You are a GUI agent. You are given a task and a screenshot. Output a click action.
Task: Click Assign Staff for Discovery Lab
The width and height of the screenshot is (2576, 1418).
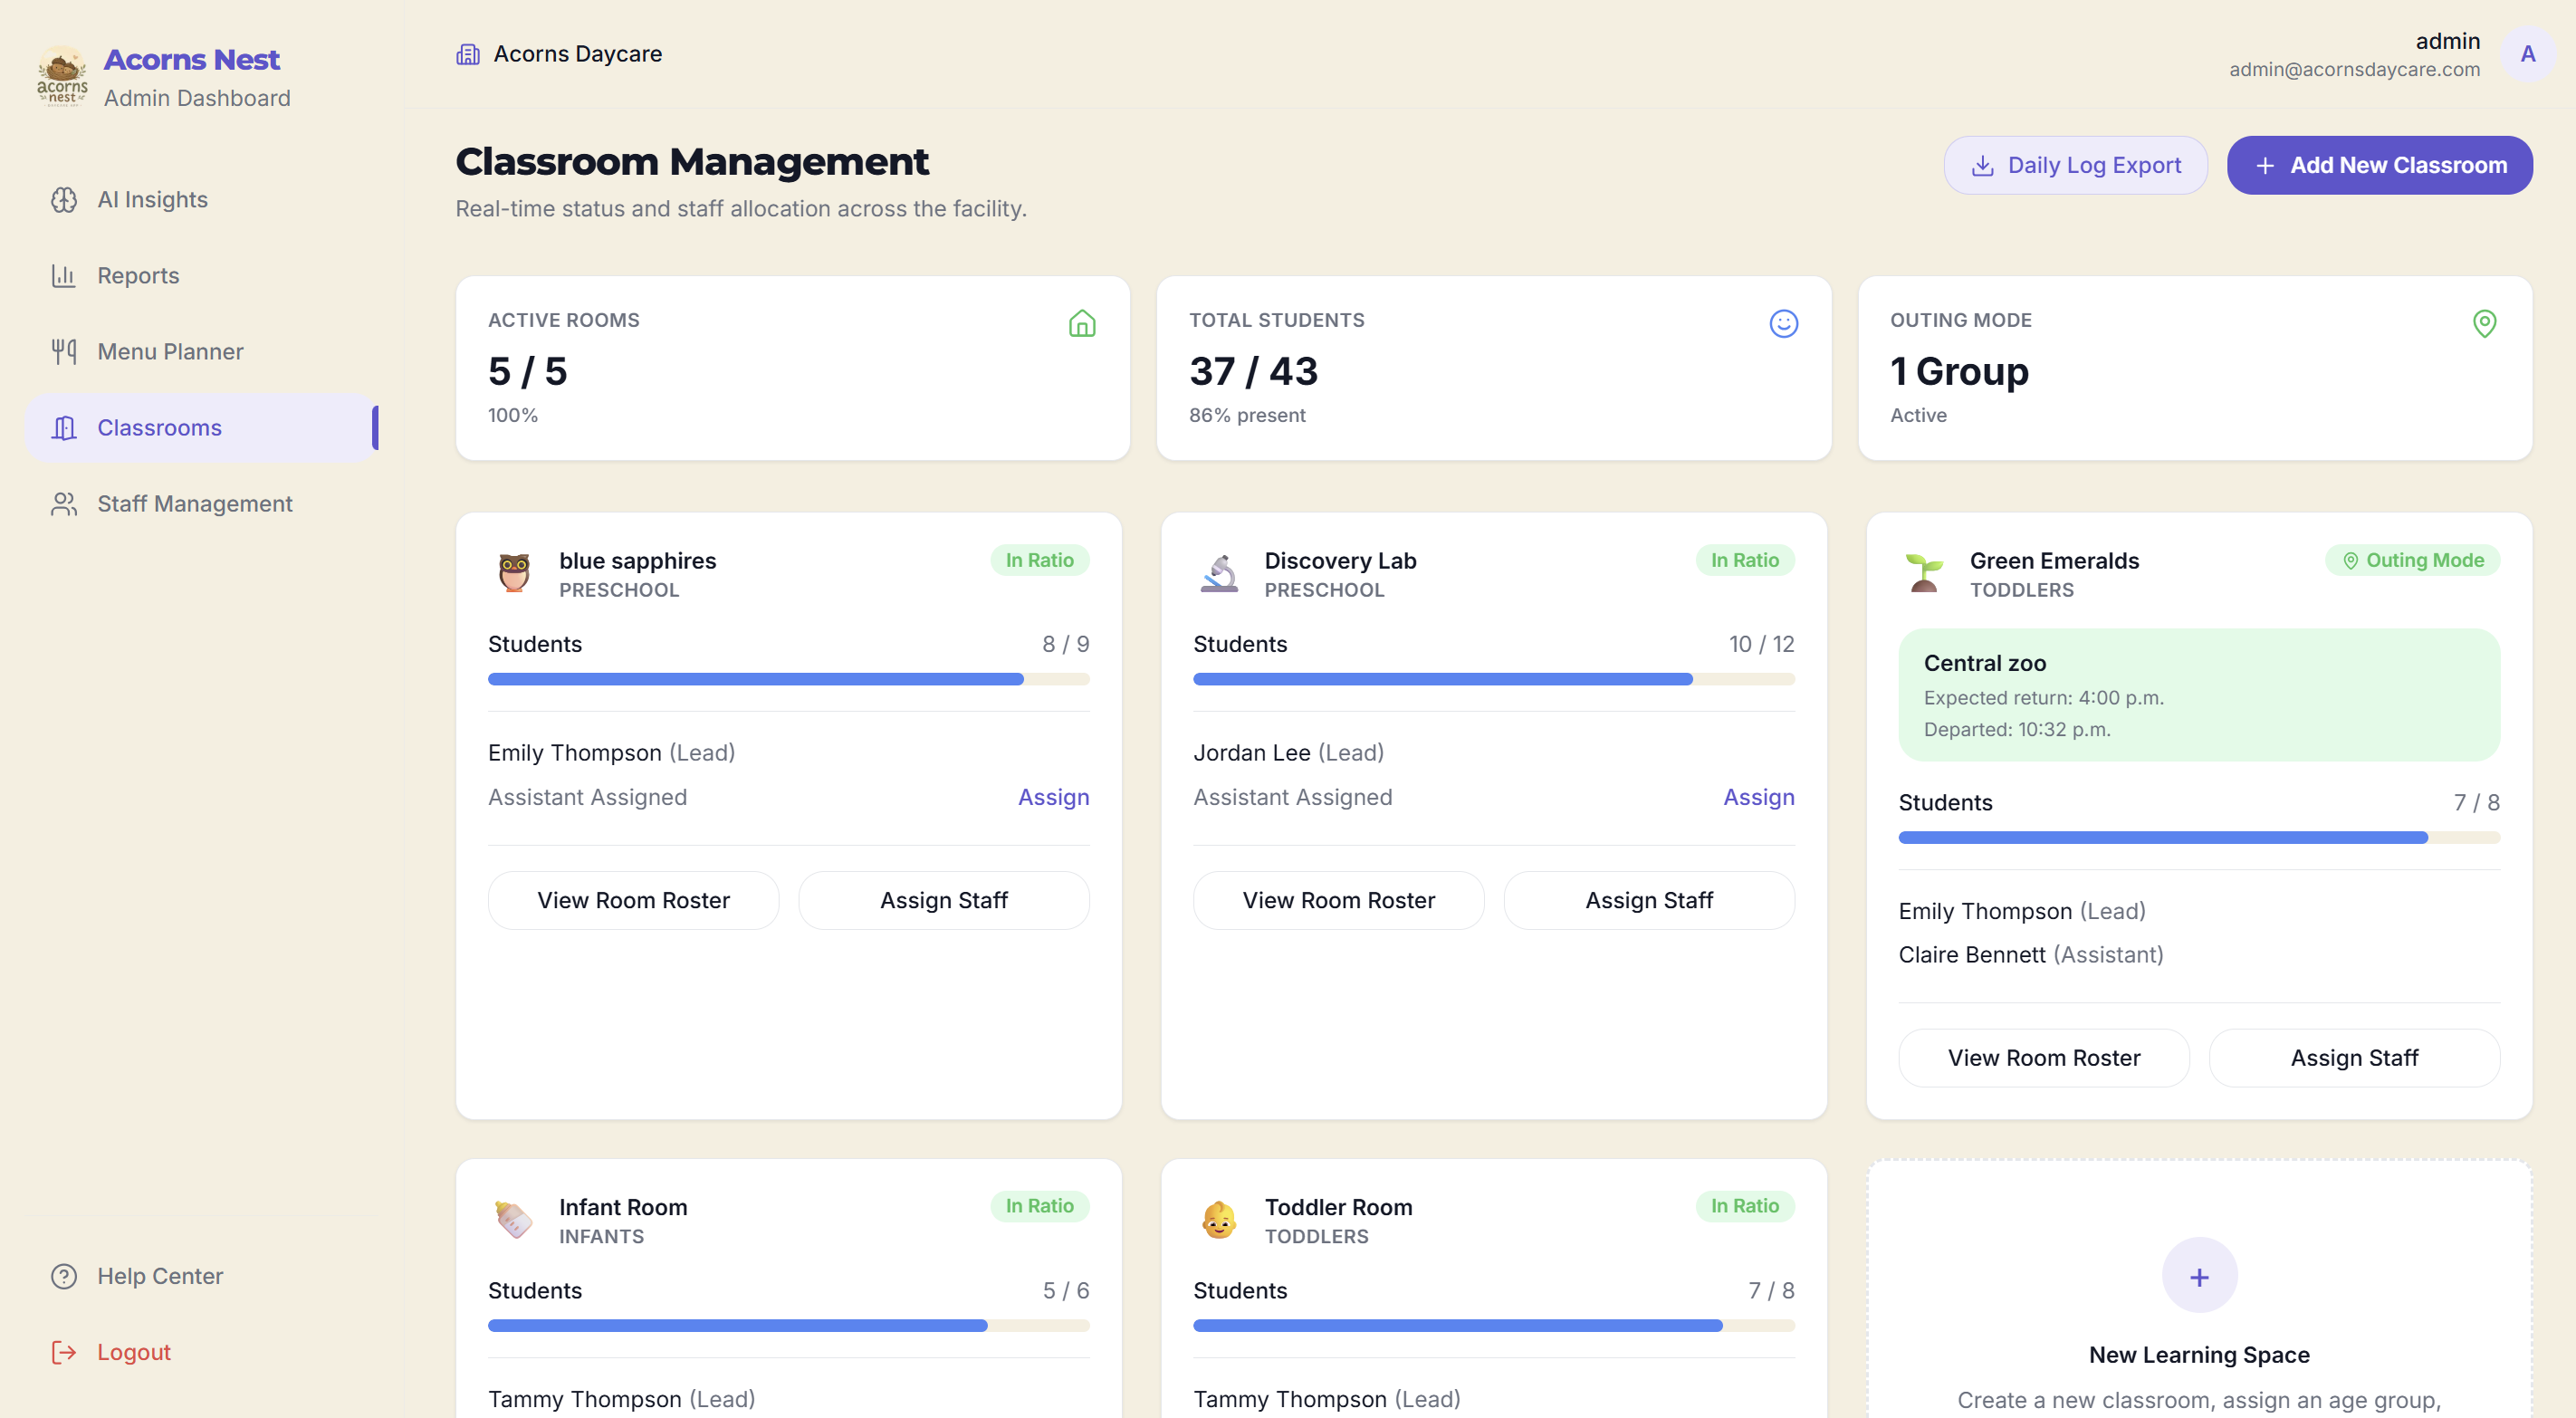click(x=1648, y=900)
